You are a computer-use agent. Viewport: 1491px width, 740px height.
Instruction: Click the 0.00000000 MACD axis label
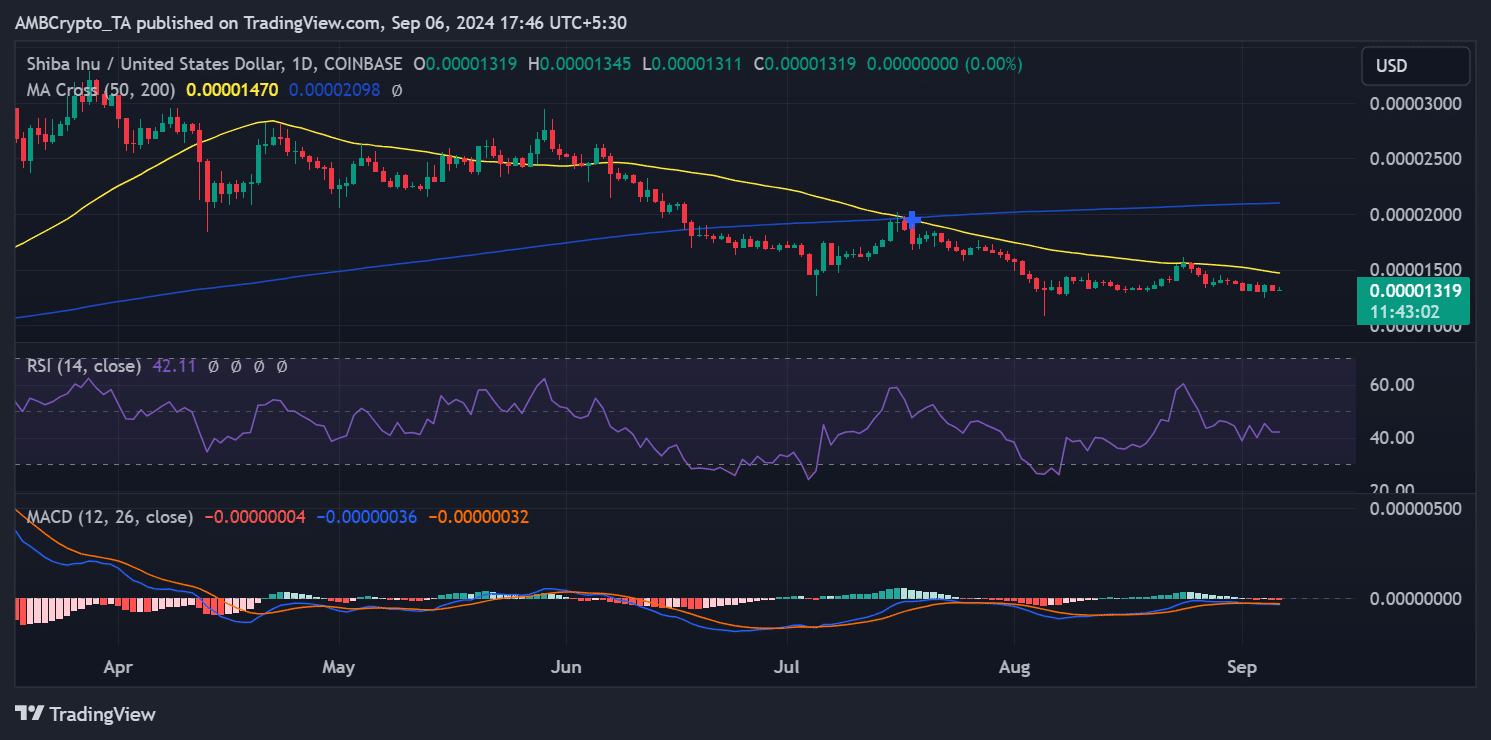coord(1416,598)
